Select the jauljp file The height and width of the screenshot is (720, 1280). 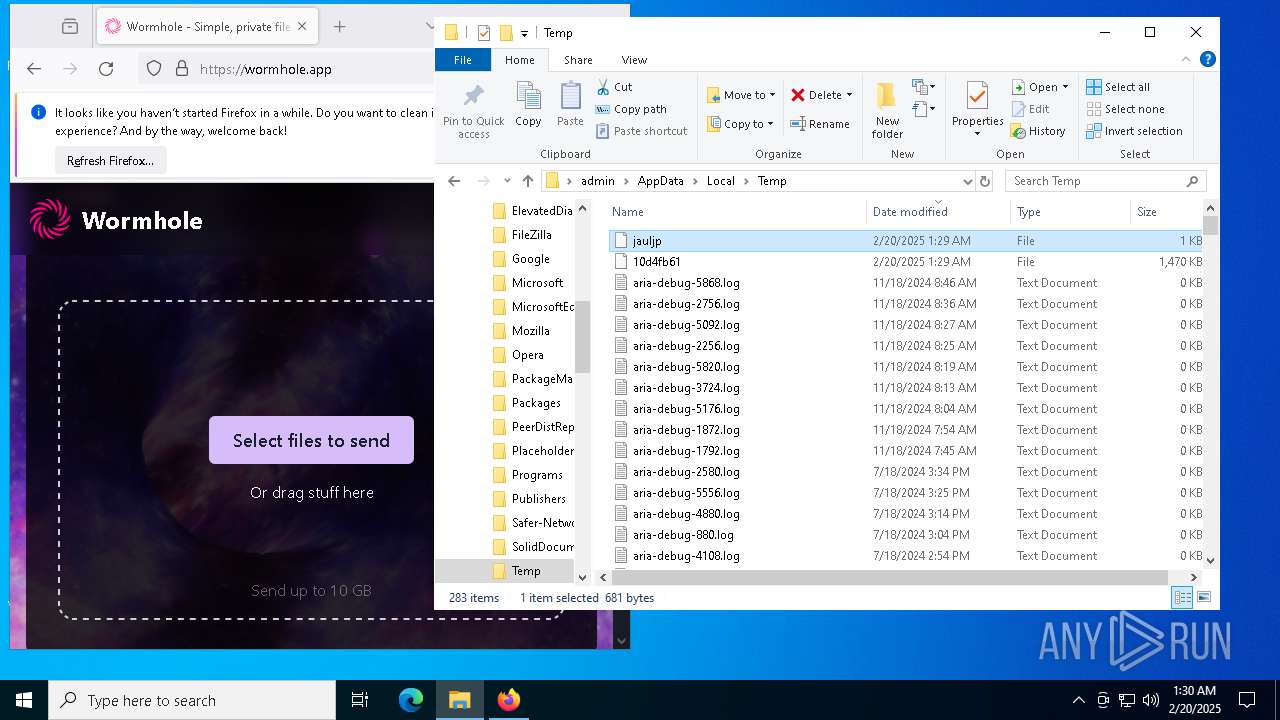pyautogui.click(x=905, y=241)
